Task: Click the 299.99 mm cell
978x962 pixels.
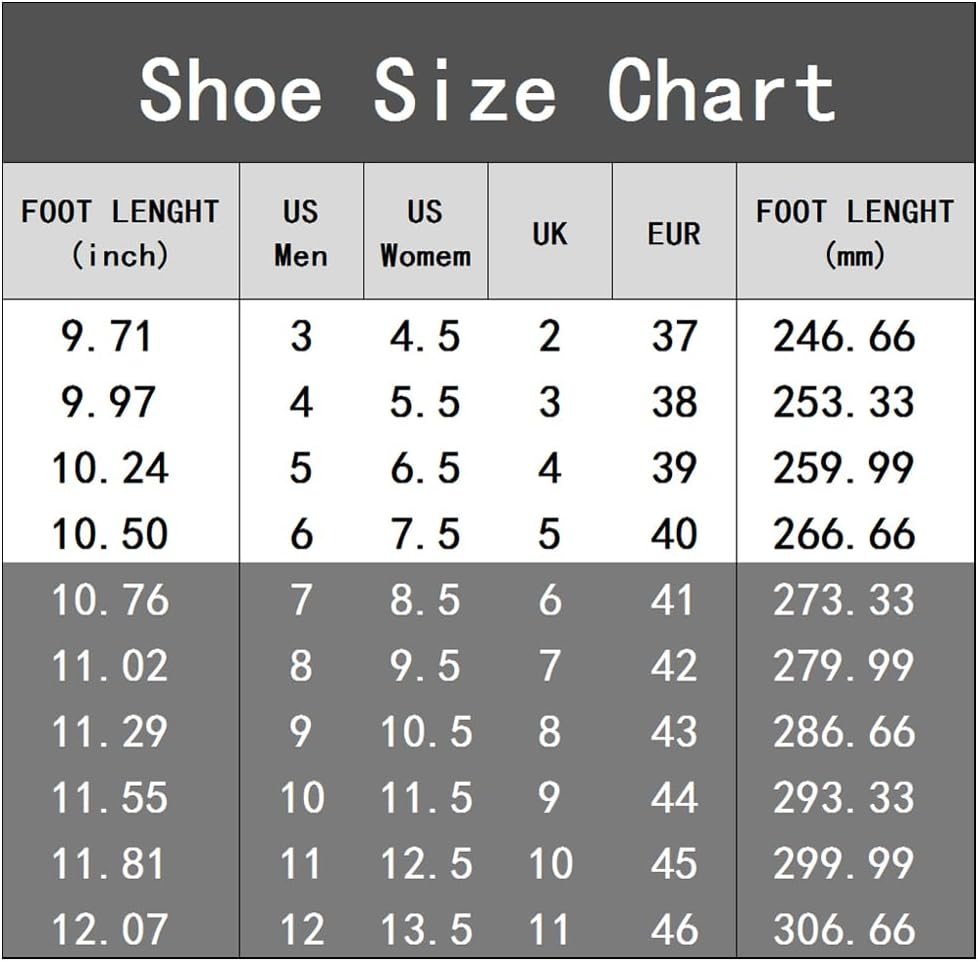Action: point(844,864)
